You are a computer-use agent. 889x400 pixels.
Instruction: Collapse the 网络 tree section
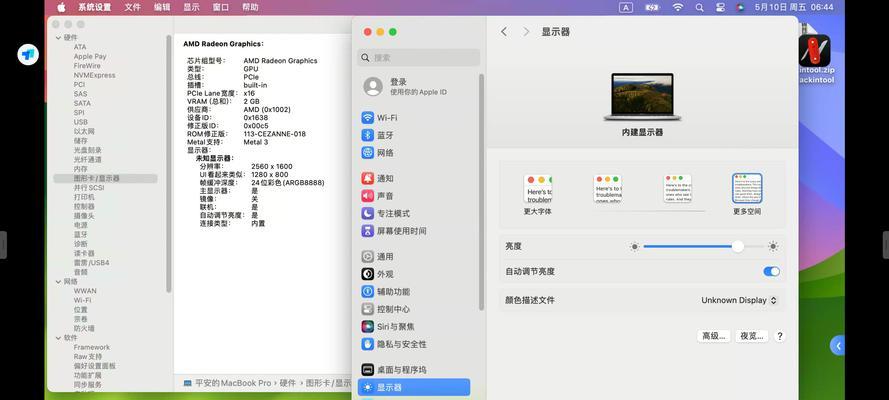pos(58,282)
